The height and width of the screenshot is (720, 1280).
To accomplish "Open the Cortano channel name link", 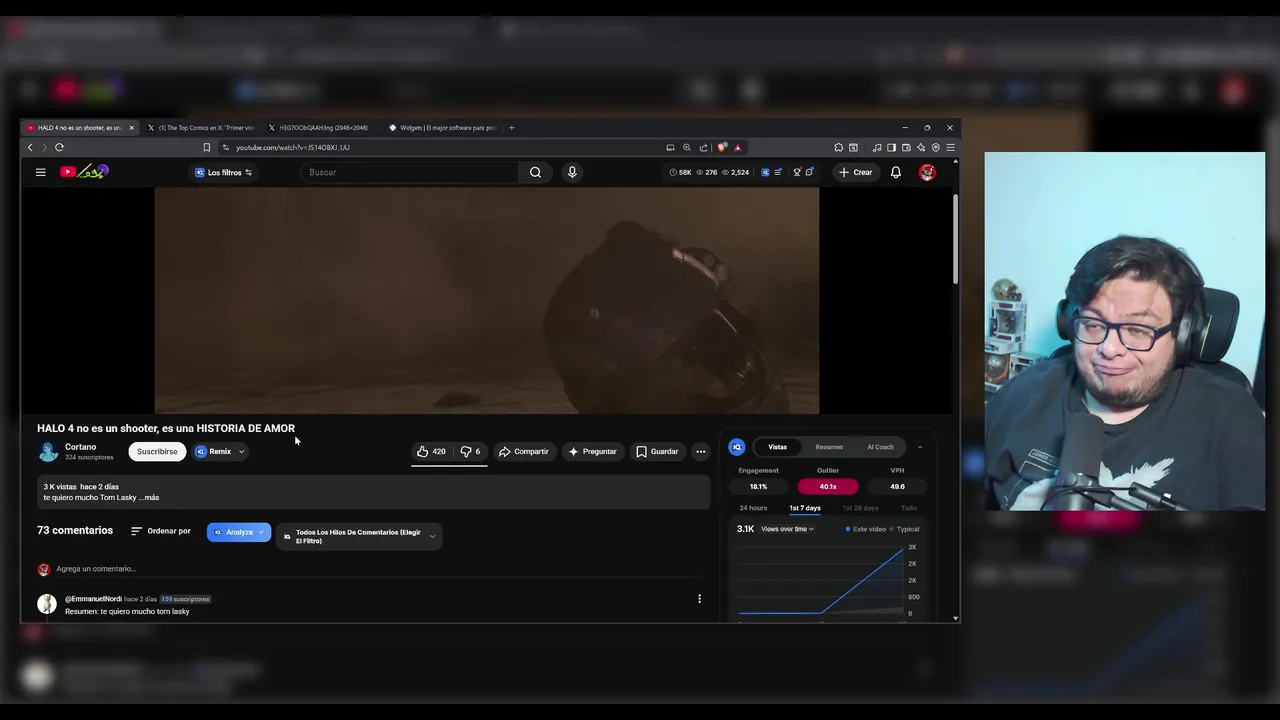I will (x=81, y=447).
